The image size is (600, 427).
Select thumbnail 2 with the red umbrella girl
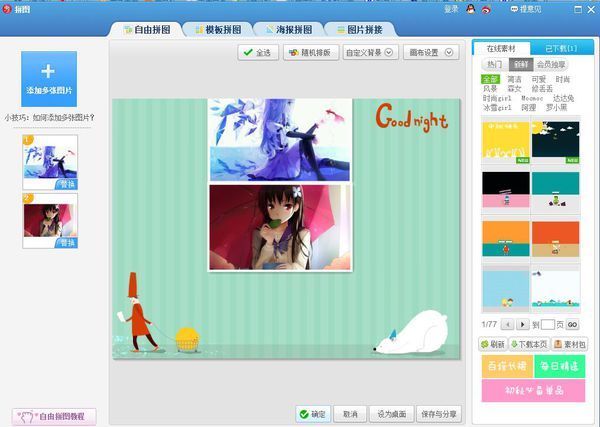point(50,221)
